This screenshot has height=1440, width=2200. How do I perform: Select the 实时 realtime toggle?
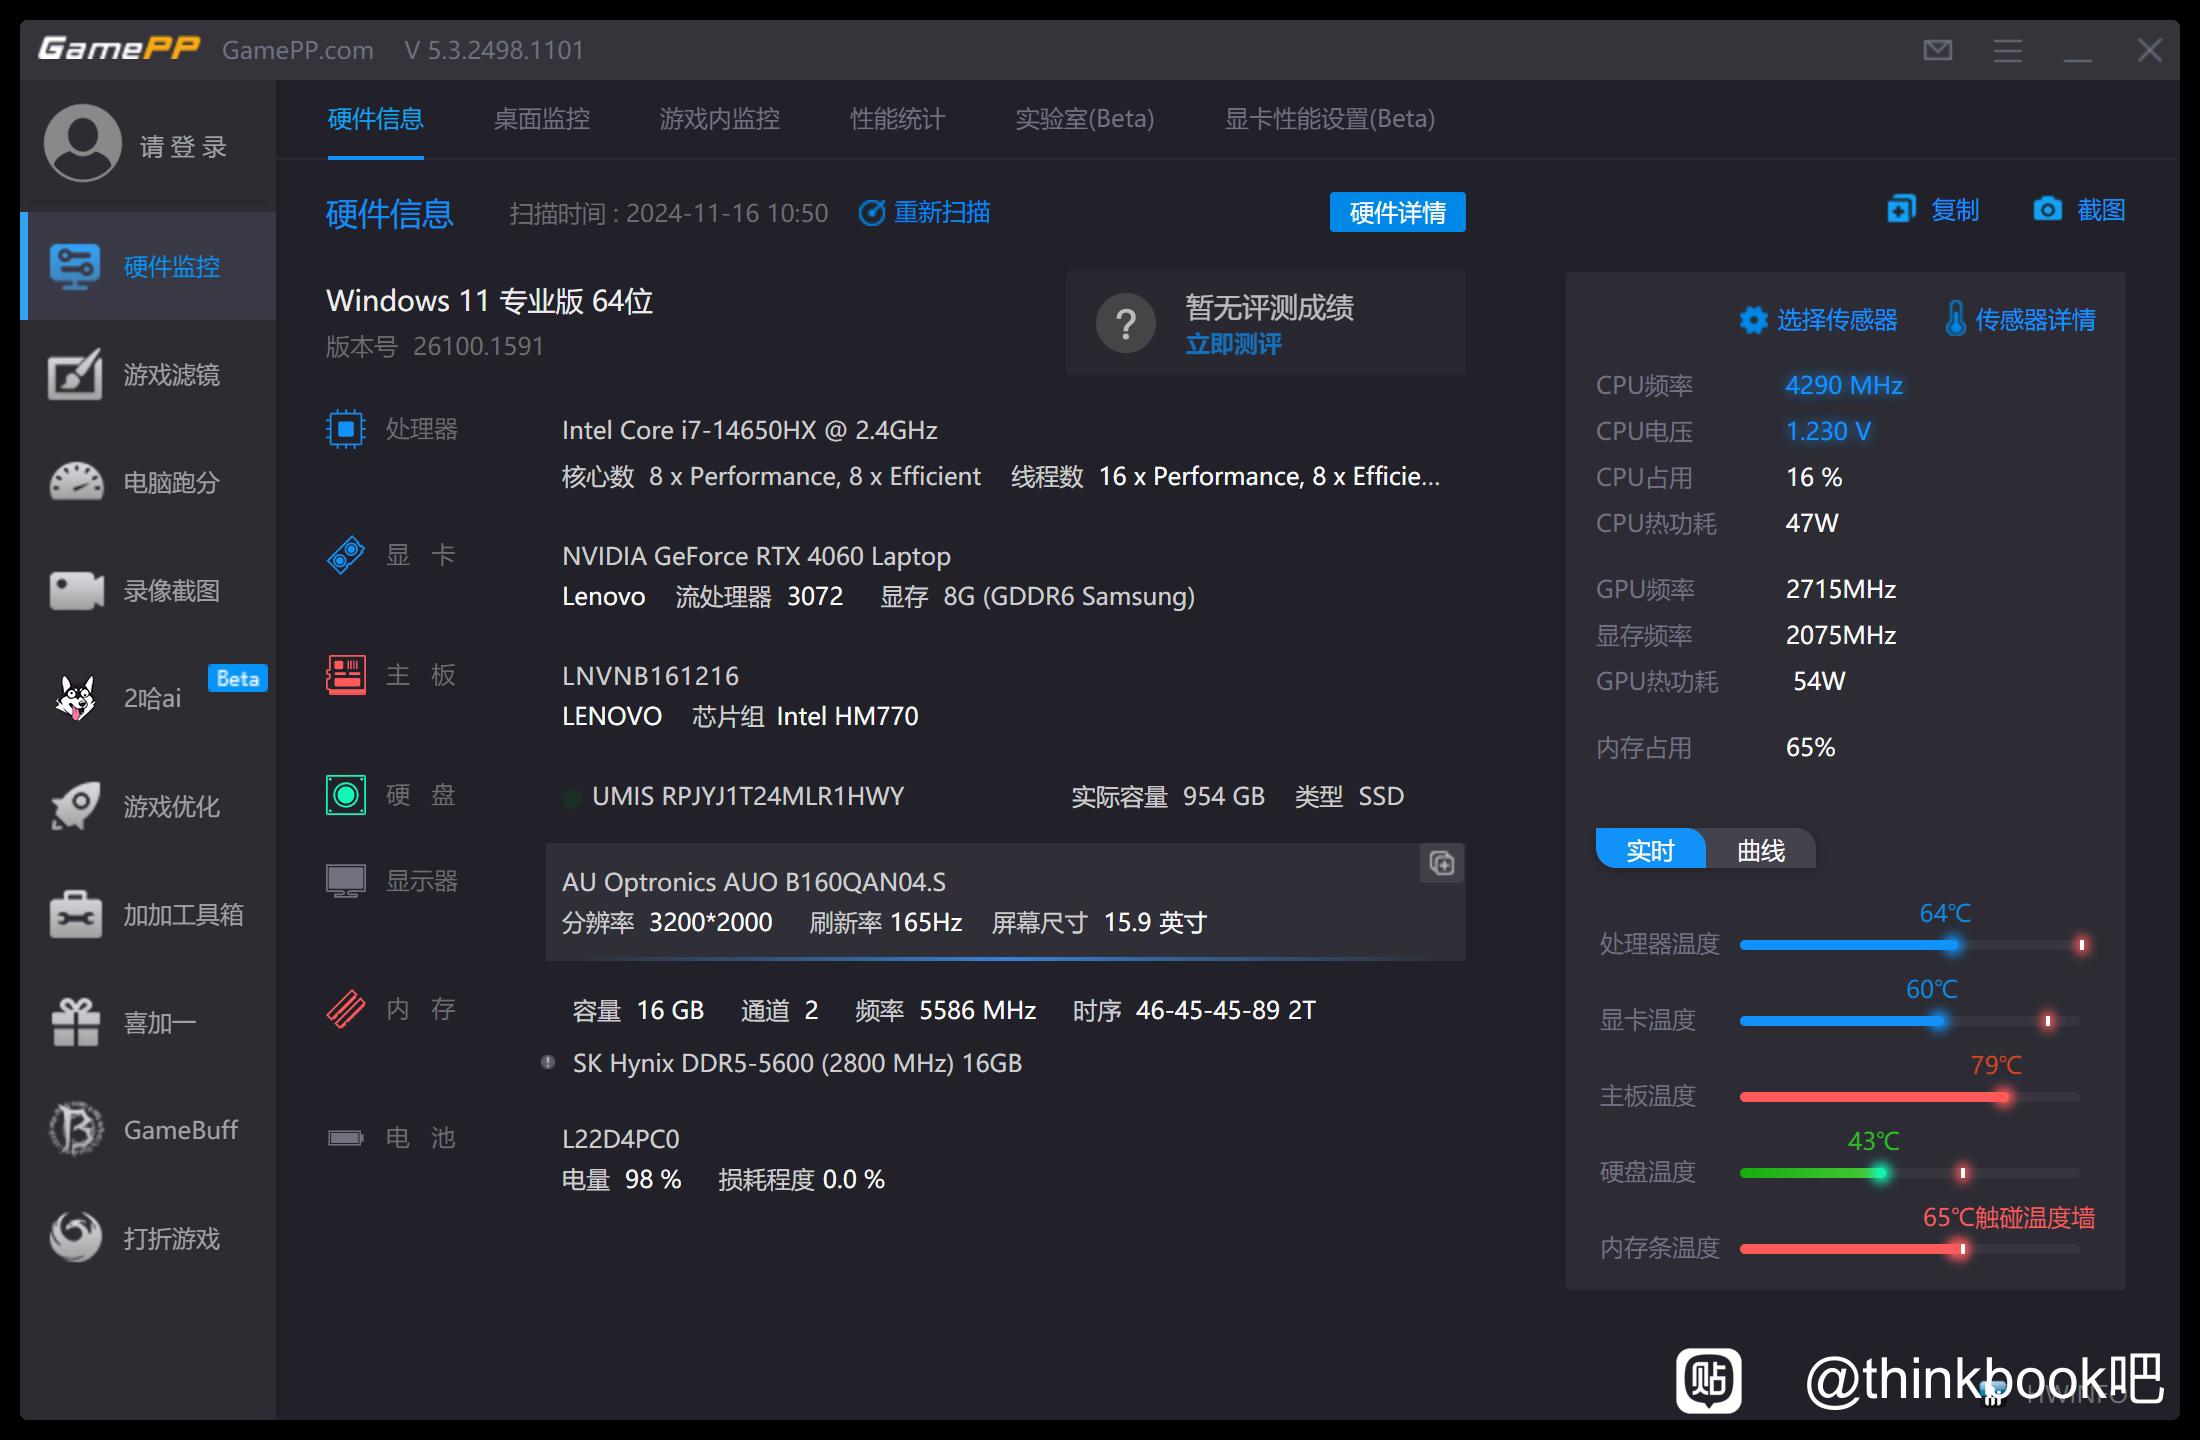click(x=1651, y=850)
